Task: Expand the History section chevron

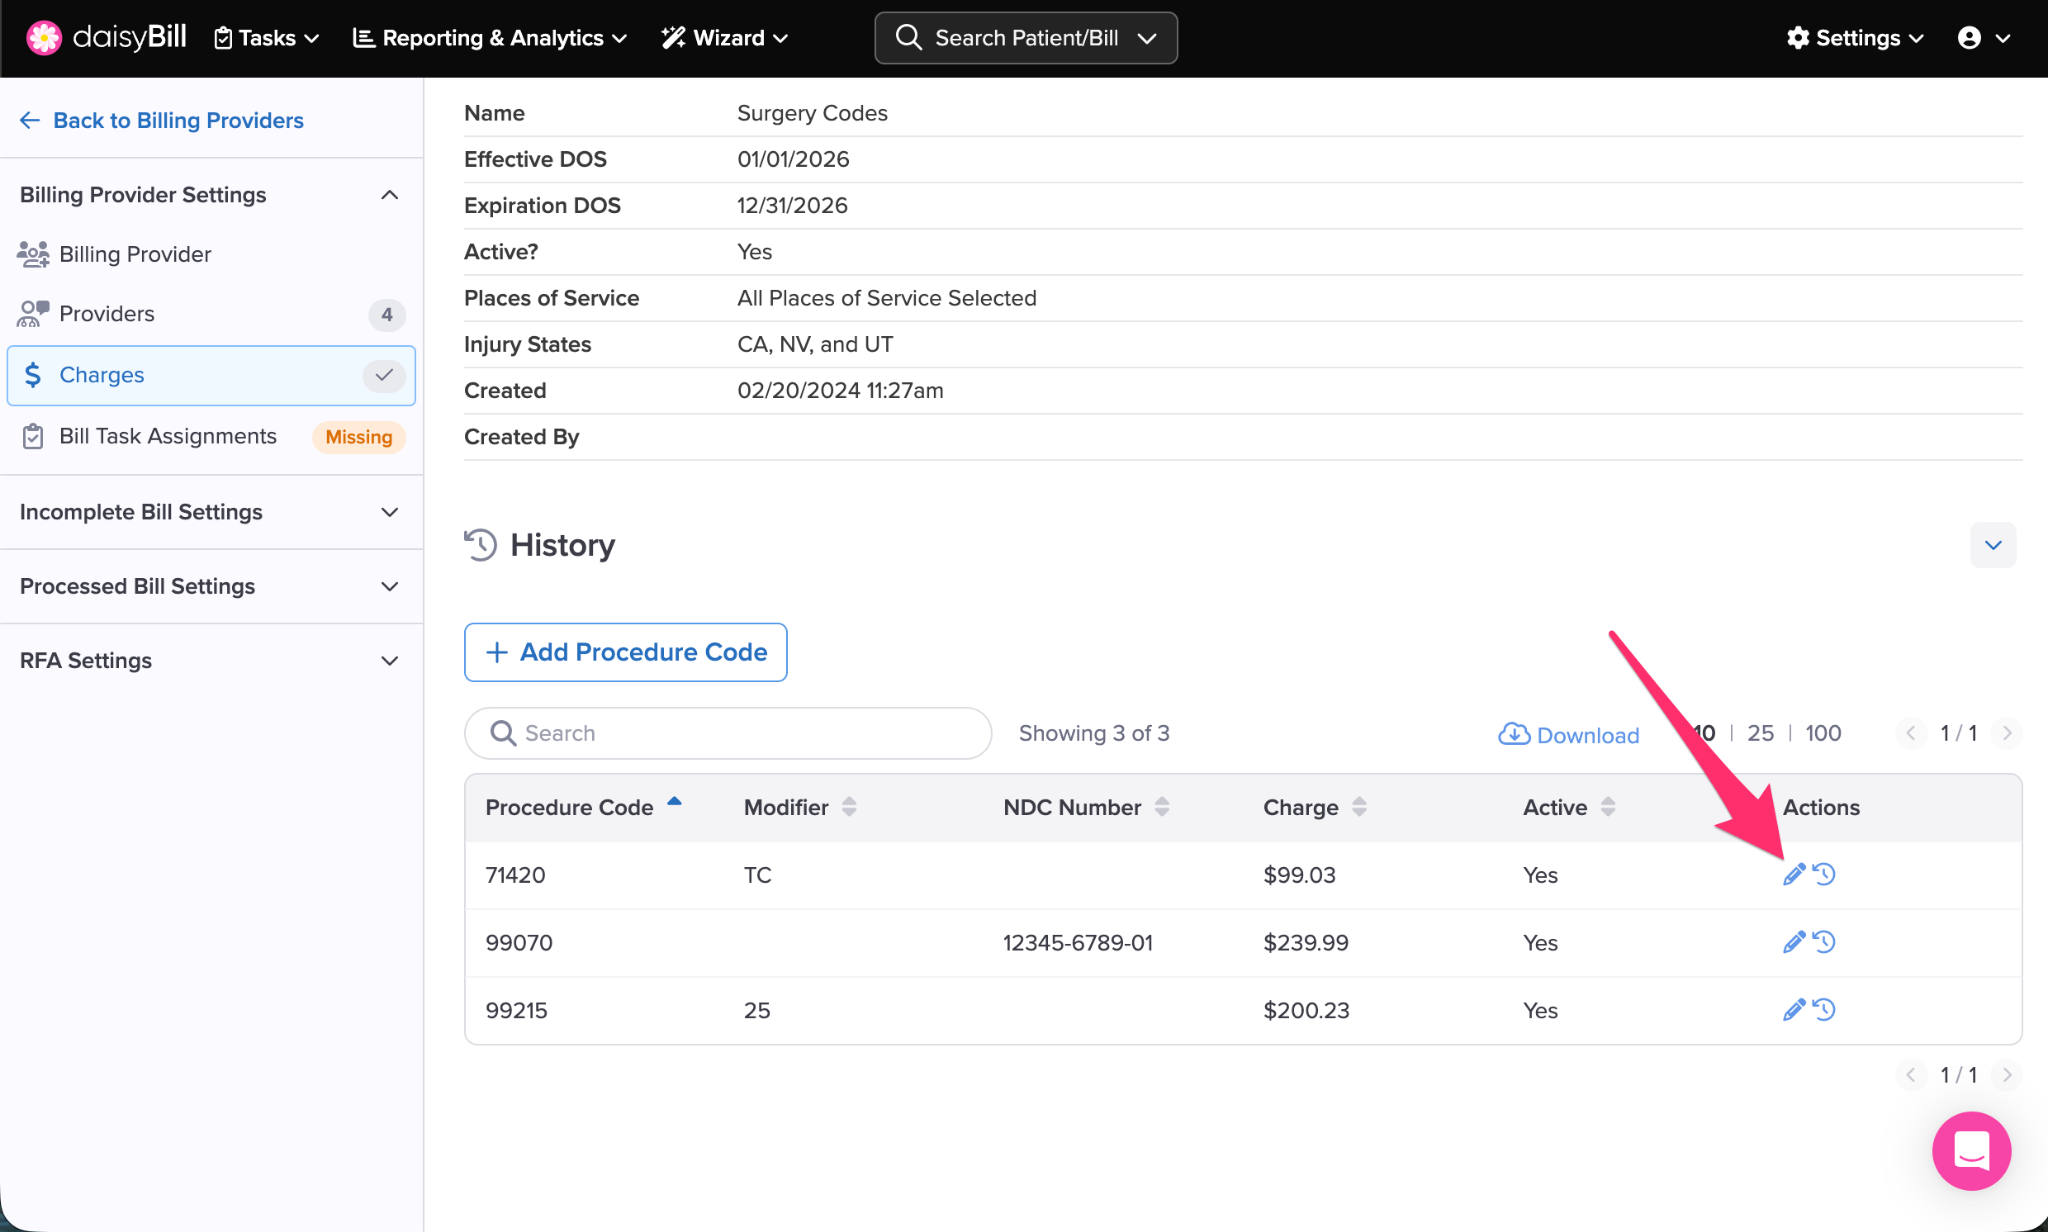Action: tap(1992, 545)
